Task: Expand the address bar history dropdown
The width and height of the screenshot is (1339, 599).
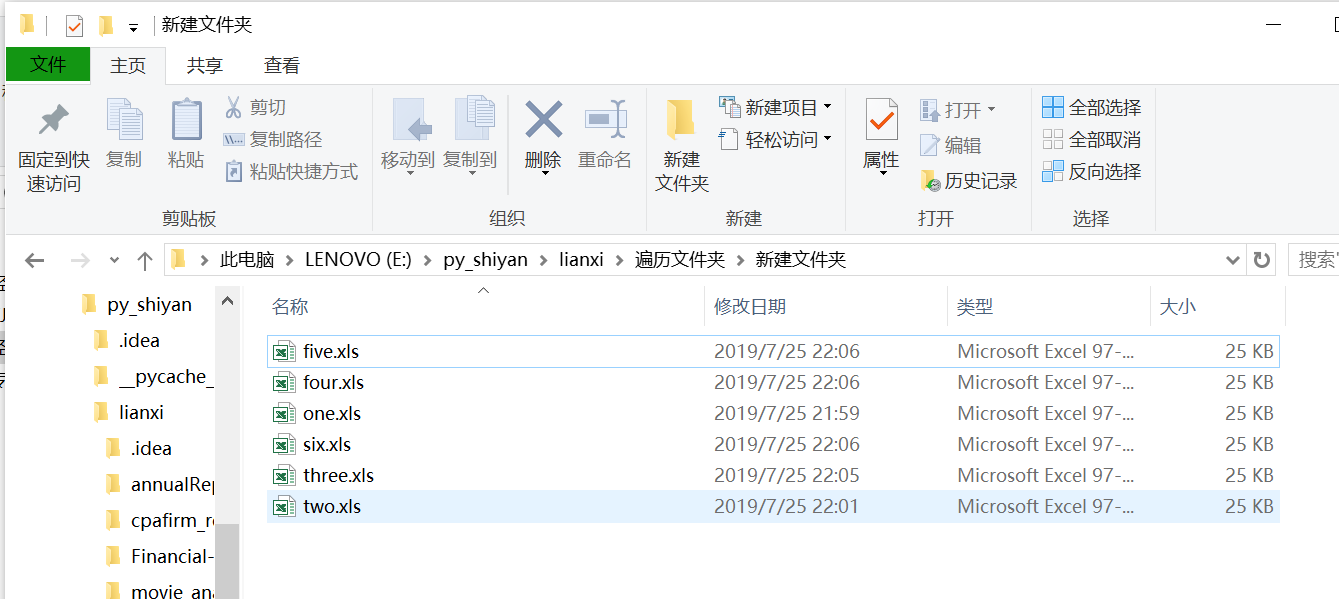Action: tap(1233, 259)
